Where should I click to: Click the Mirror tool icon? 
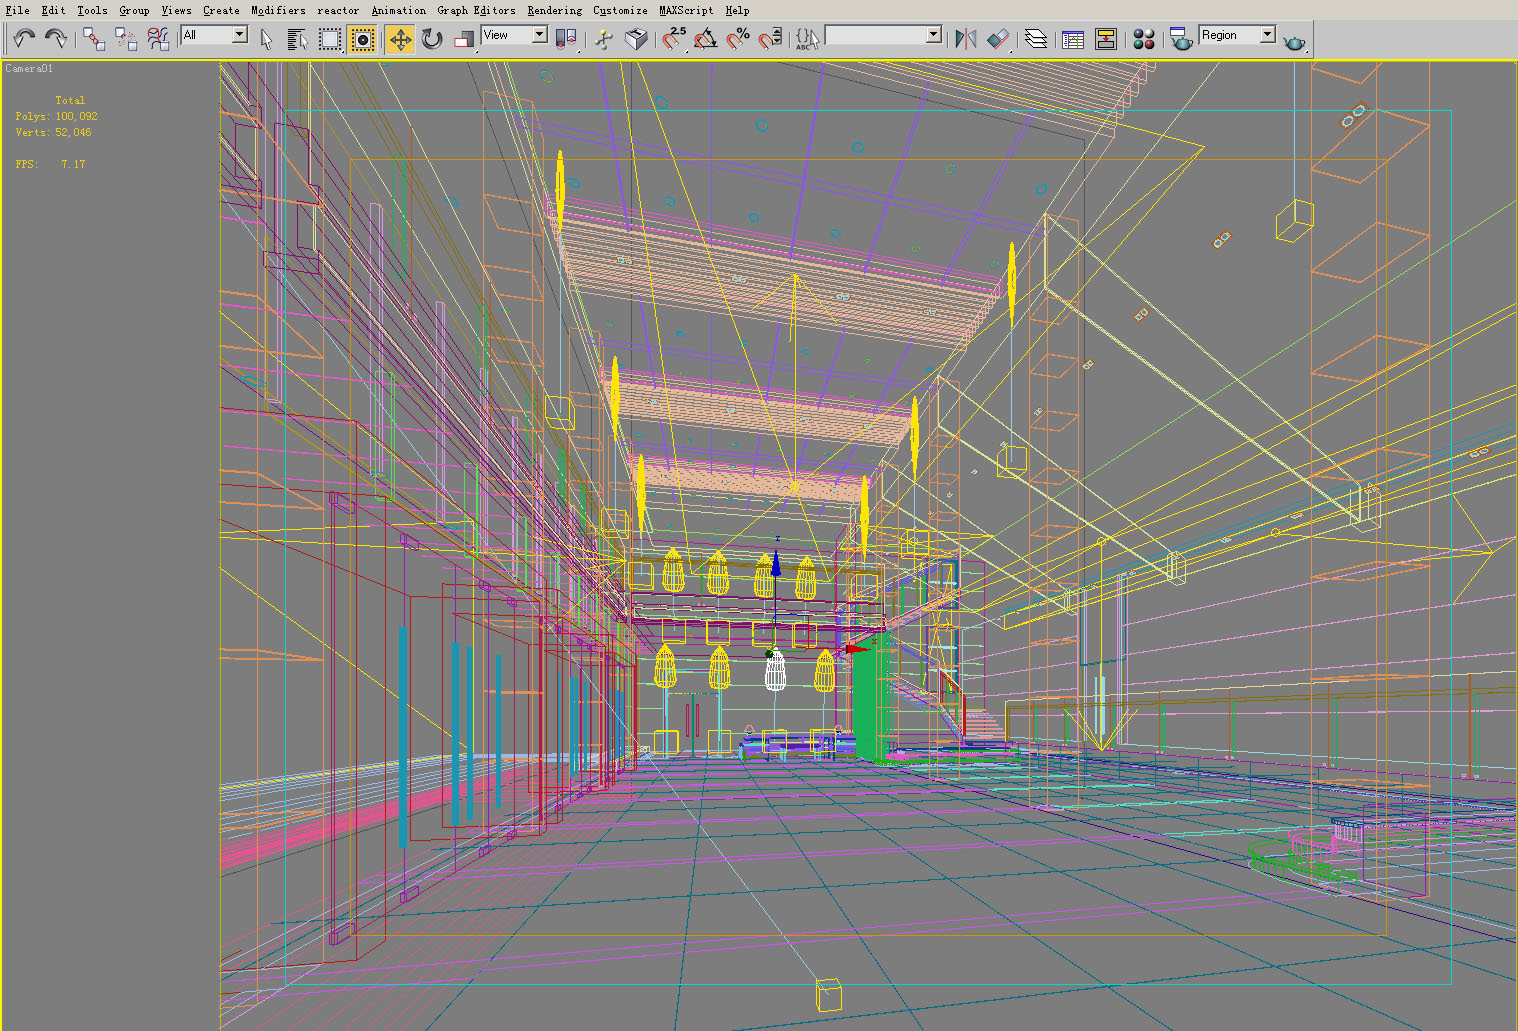[965, 39]
